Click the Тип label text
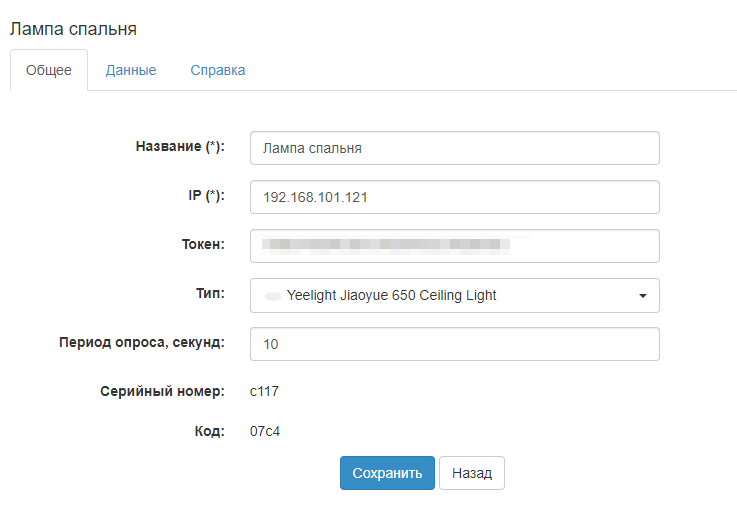This screenshot has width=737, height=529. tap(210, 294)
